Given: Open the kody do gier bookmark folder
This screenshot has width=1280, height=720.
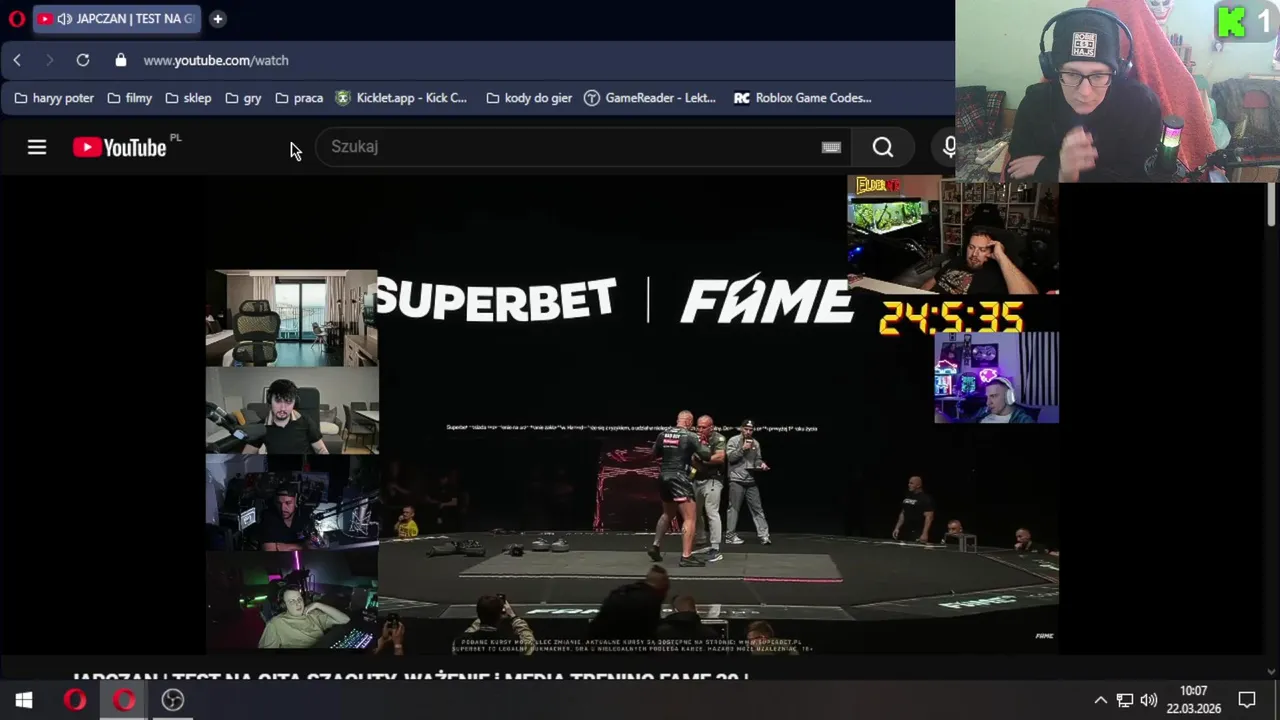Looking at the screenshot, I should (529, 98).
